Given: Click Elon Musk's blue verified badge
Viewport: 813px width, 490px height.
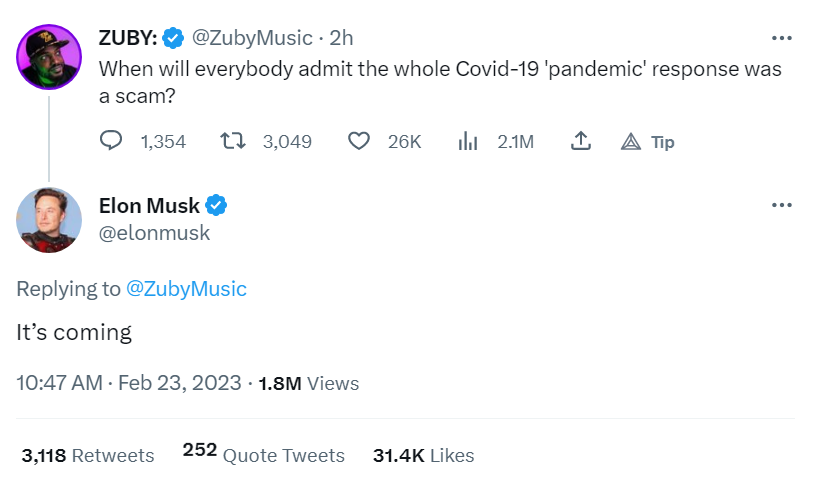Looking at the screenshot, I should point(216,206).
